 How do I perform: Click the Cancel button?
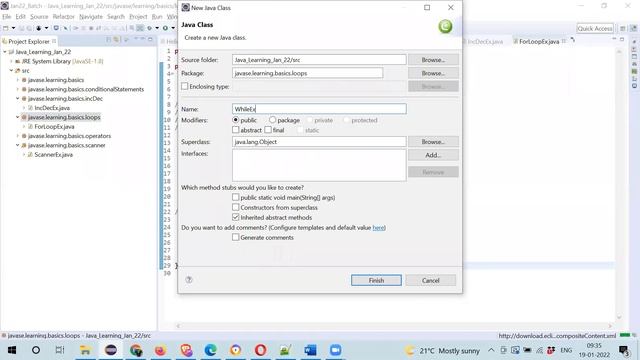pos(431,280)
